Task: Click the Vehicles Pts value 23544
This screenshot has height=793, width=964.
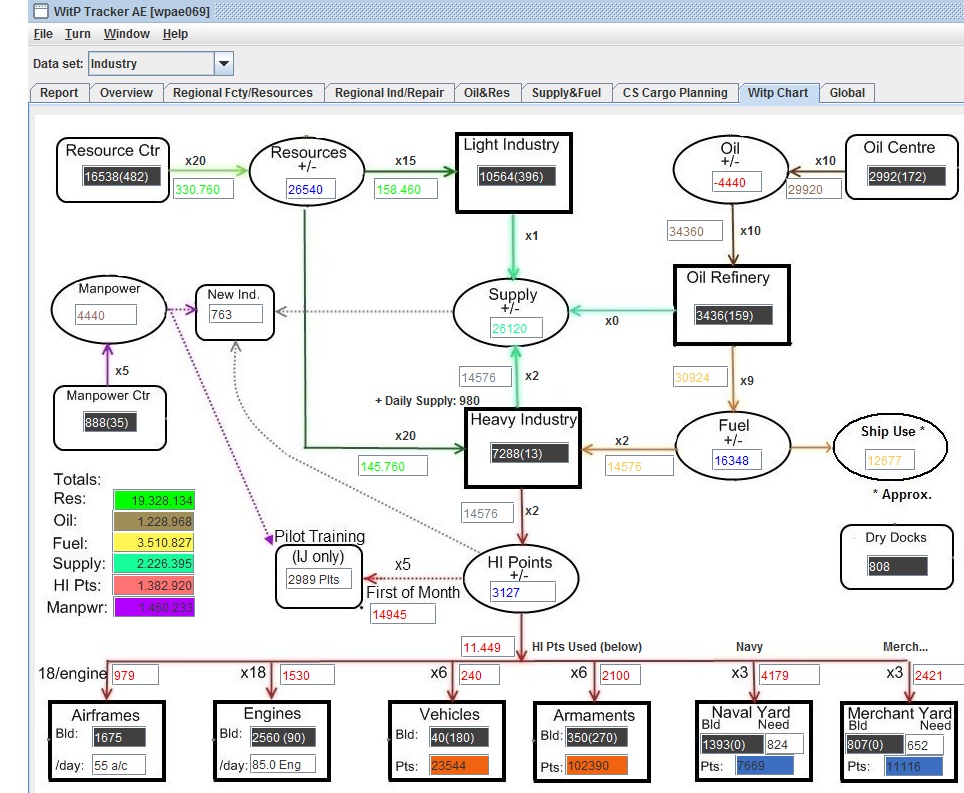Action: [x=459, y=765]
